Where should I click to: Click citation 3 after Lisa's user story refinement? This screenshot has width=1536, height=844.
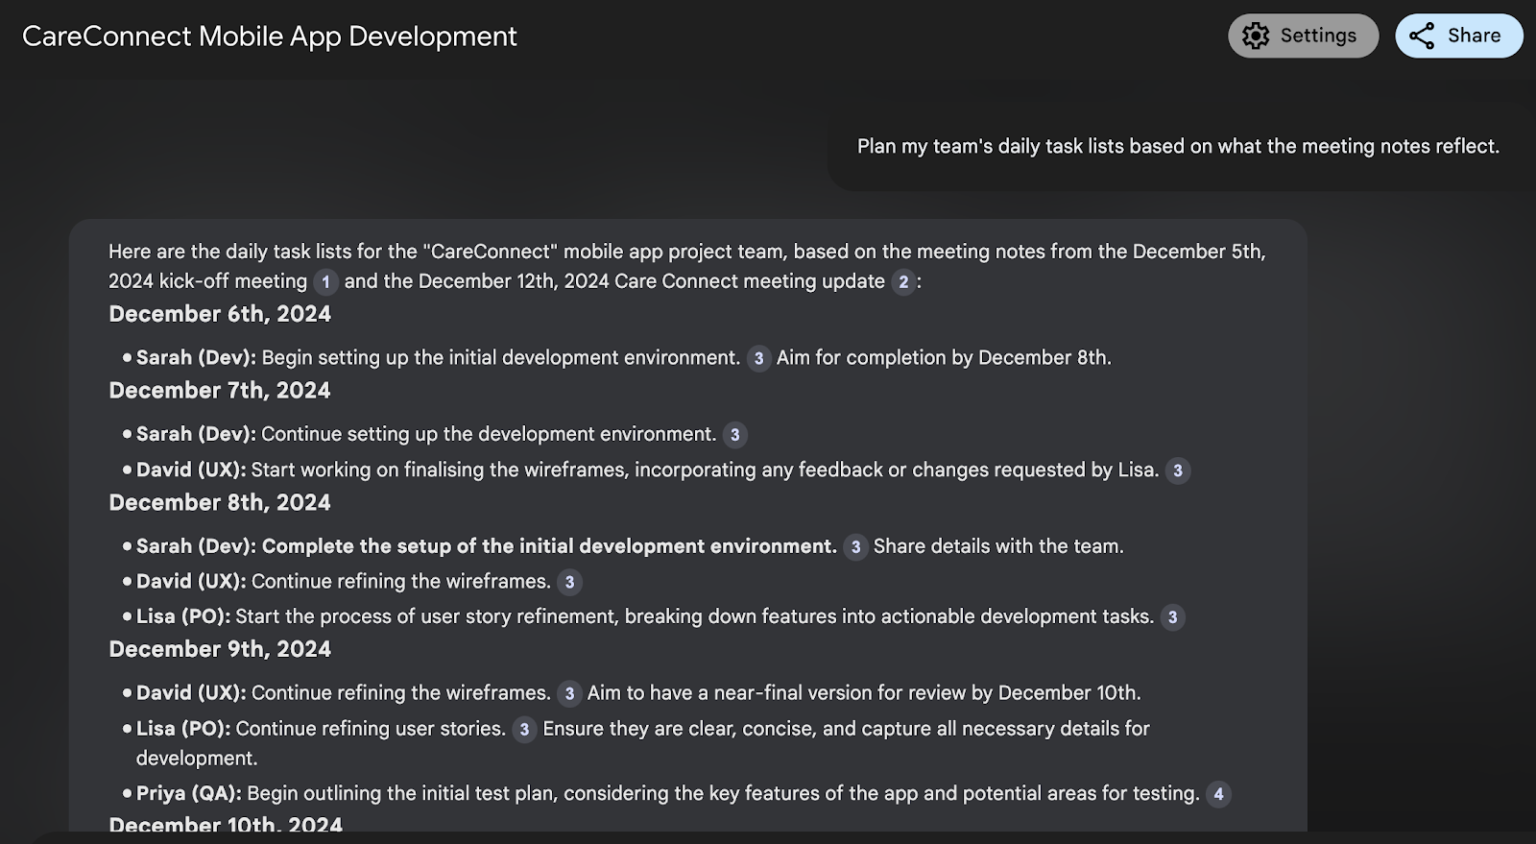[x=1173, y=617]
